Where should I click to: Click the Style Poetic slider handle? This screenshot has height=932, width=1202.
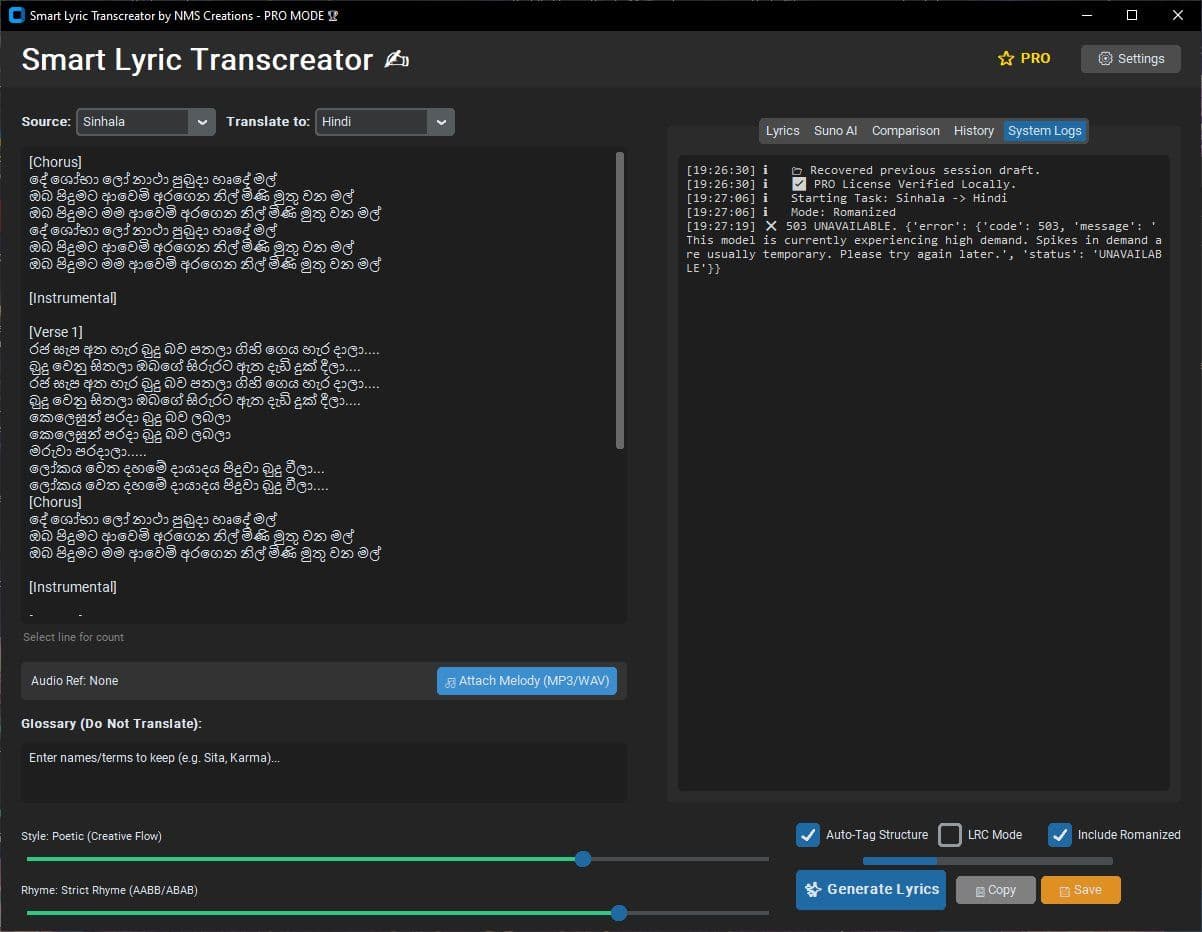tap(583, 859)
